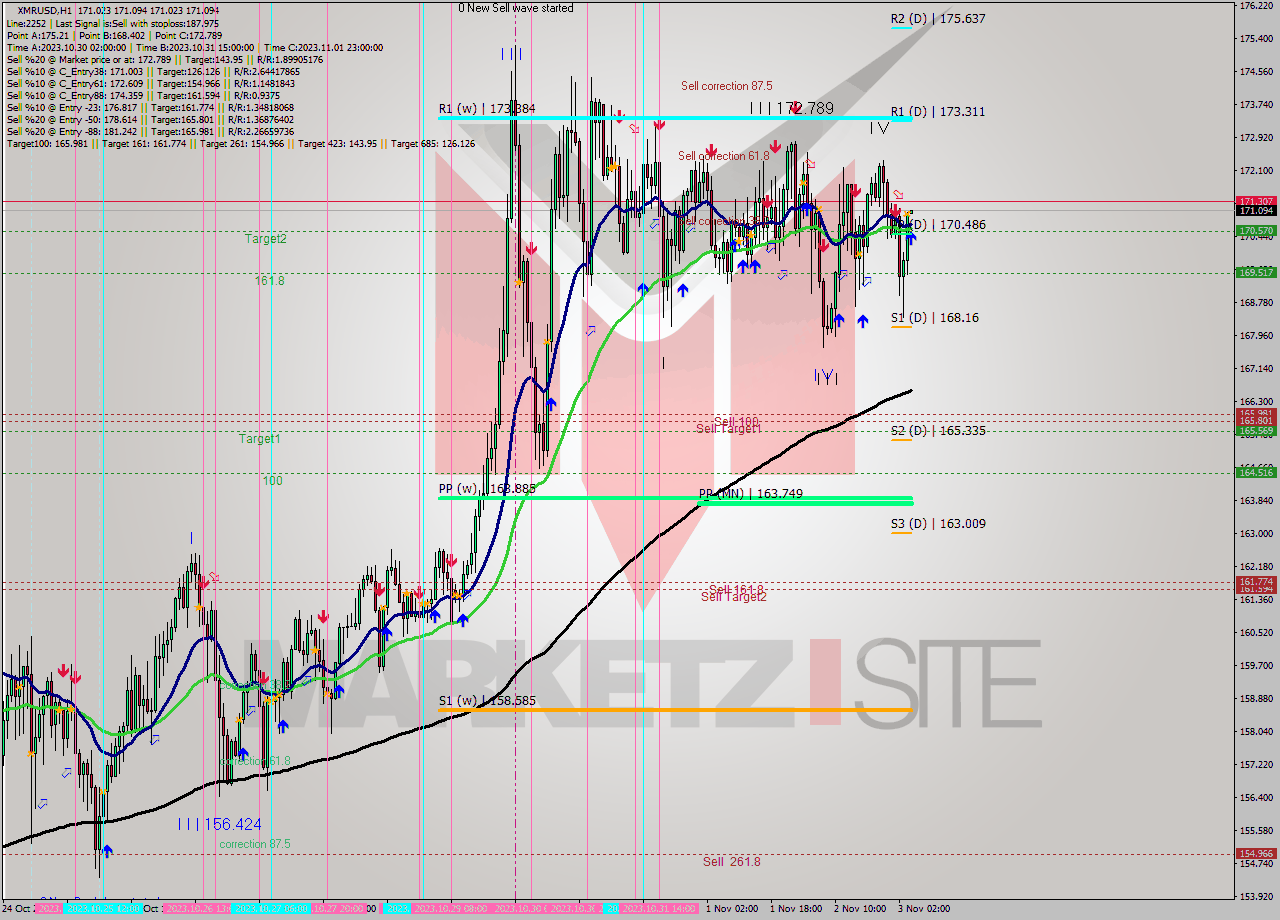The width and height of the screenshot is (1280, 920).
Task: Select the '| | | 172.789' wave label
Action: (791, 107)
